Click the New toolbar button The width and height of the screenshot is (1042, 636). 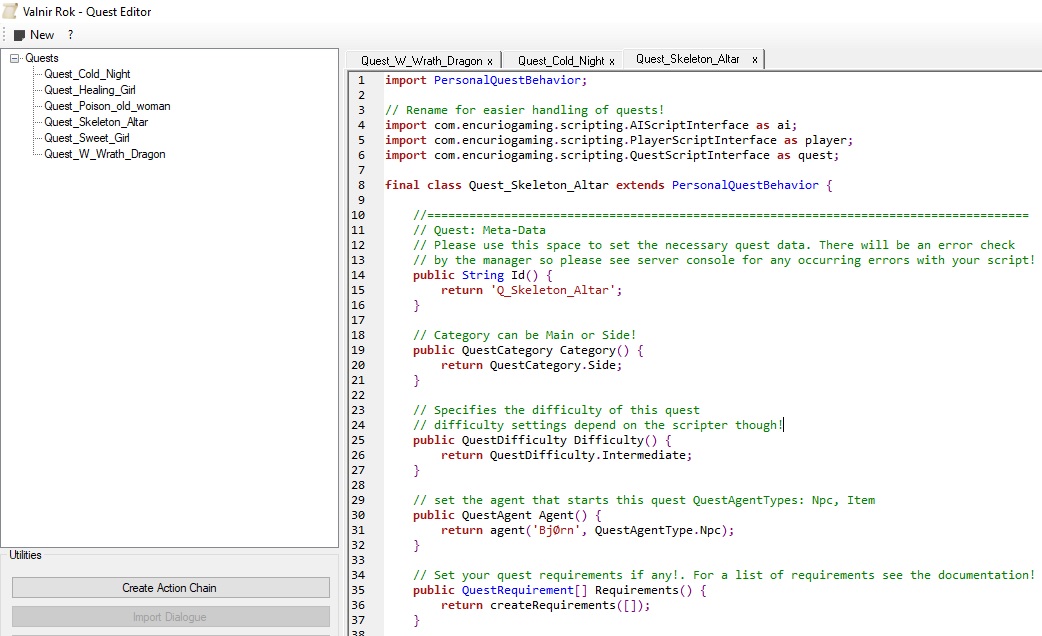point(34,35)
